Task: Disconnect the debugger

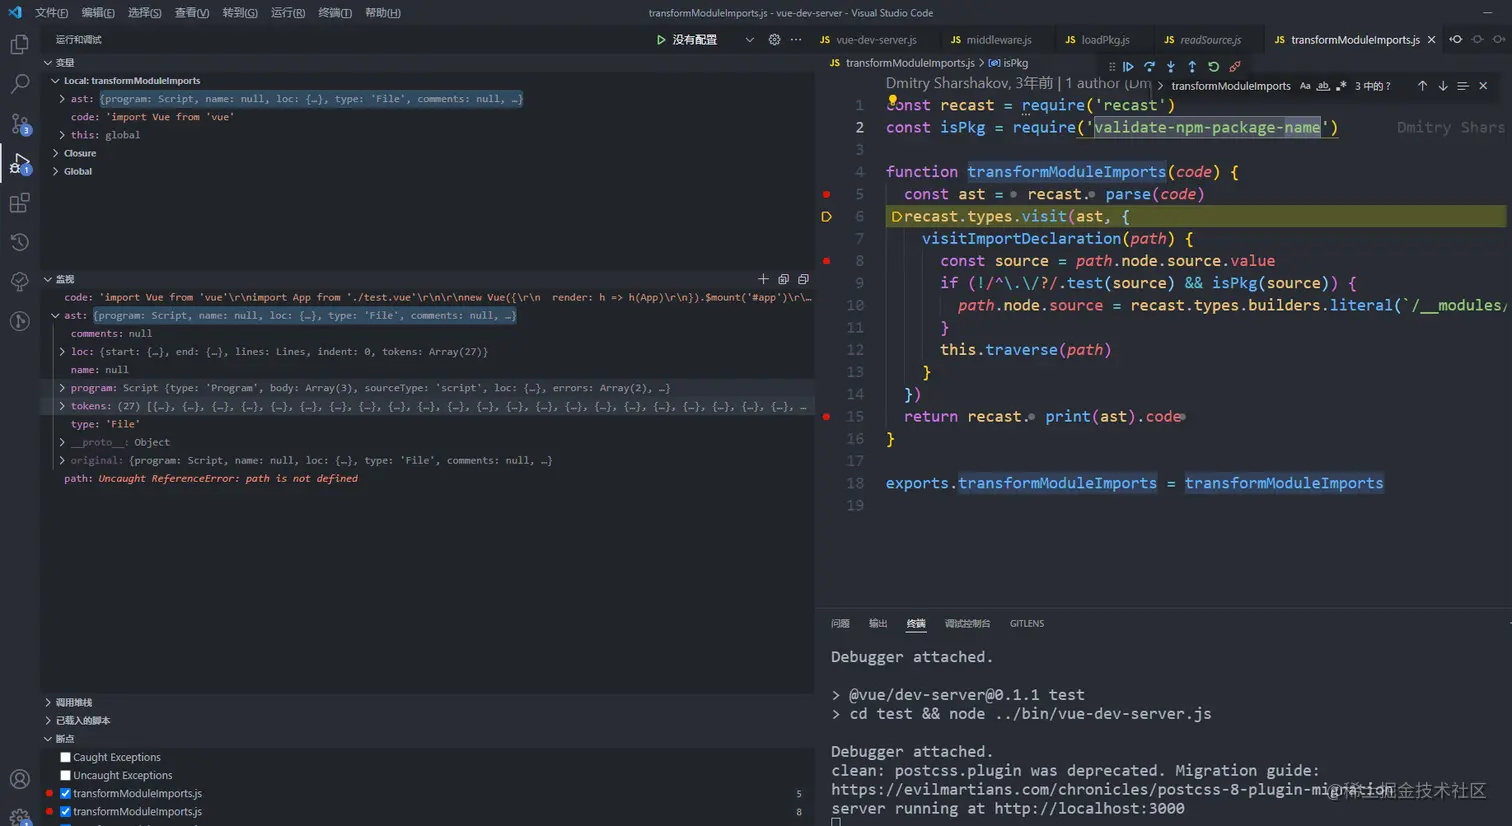Action: click(1235, 67)
